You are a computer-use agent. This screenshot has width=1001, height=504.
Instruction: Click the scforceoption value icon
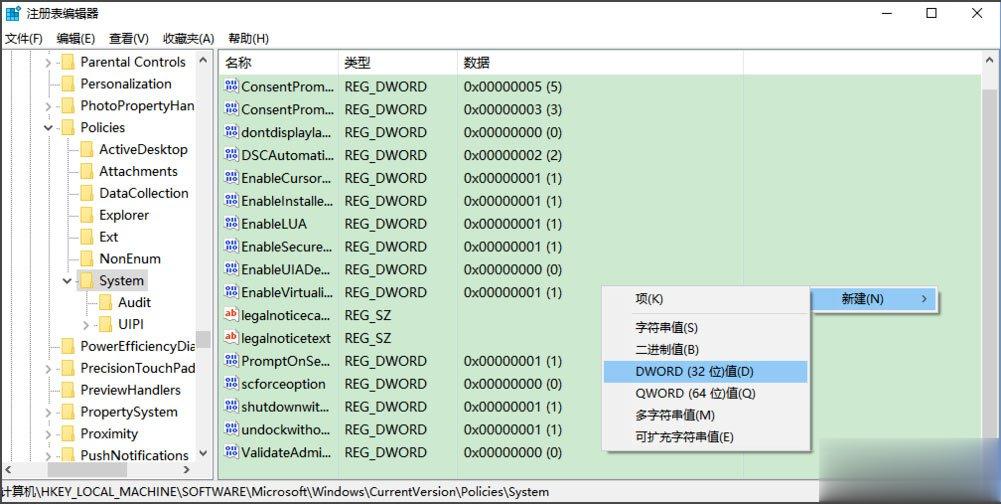(x=231, y=384)
